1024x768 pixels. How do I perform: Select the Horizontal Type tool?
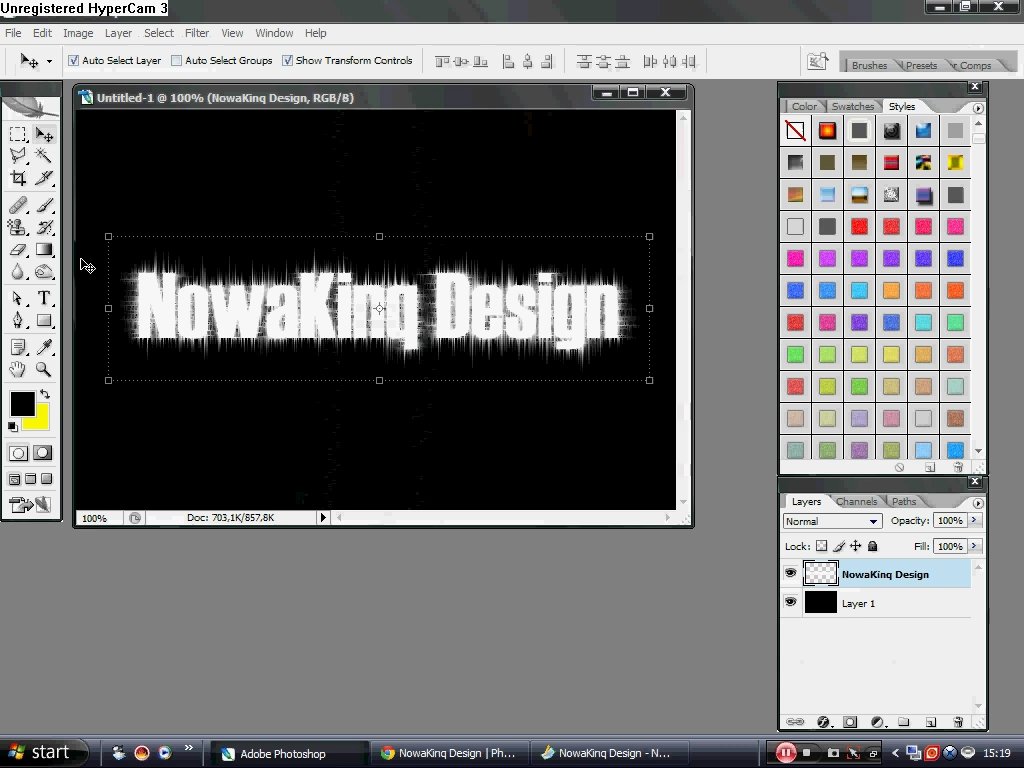(44, 298)
